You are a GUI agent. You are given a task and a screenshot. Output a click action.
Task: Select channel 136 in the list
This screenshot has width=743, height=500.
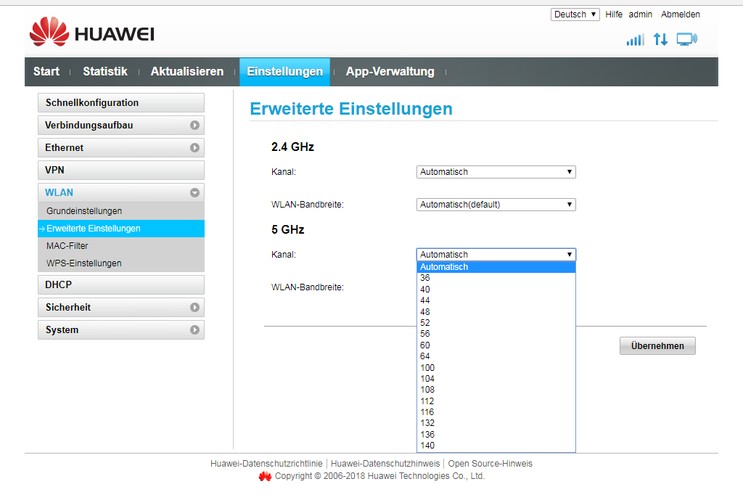(496, 435)
